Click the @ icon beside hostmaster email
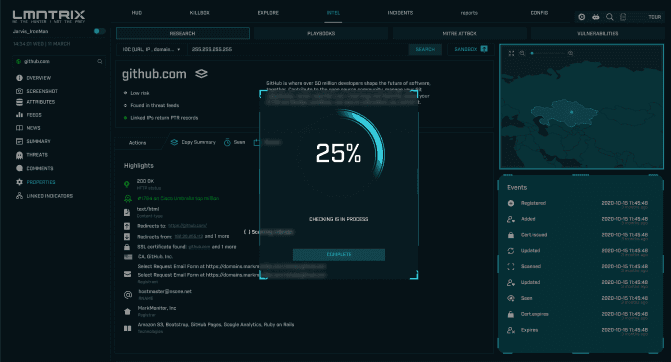The width and height of the screenshot is (671, 362). pyautogui.click(x=128, y=294)
